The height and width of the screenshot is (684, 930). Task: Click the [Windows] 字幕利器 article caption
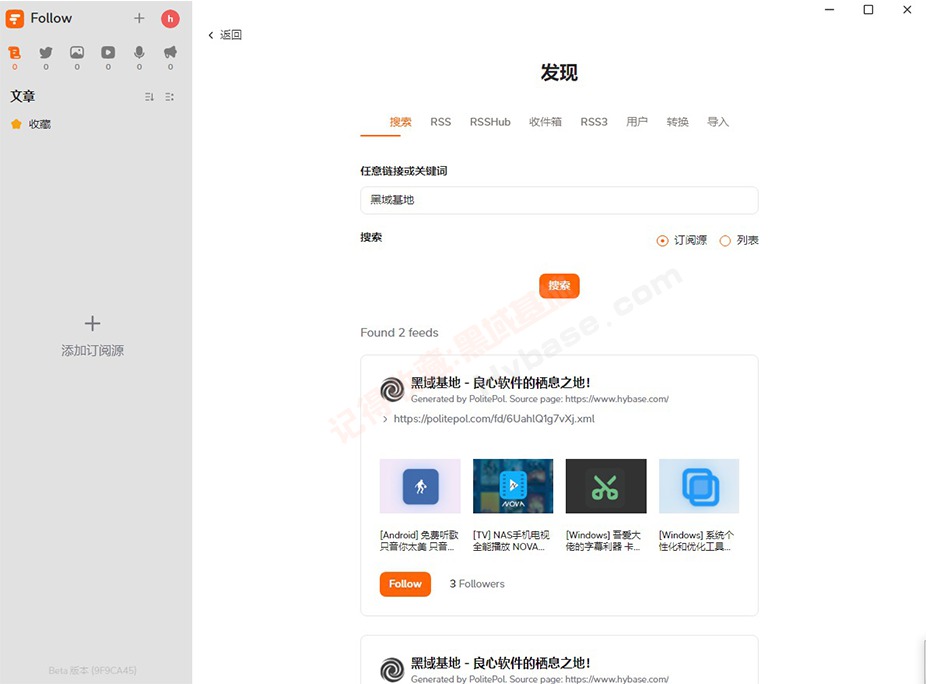coord(603,540)
